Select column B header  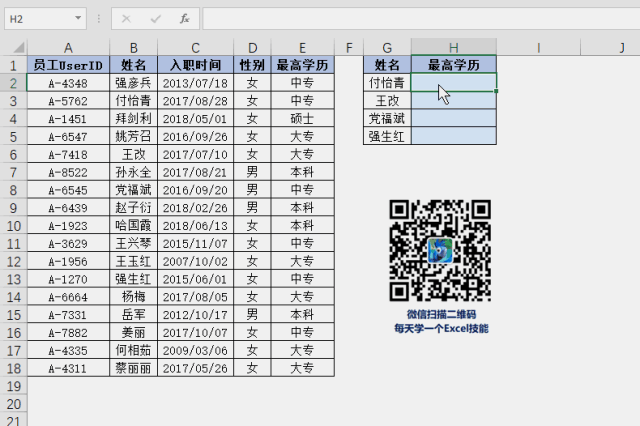tap(133, 48)
